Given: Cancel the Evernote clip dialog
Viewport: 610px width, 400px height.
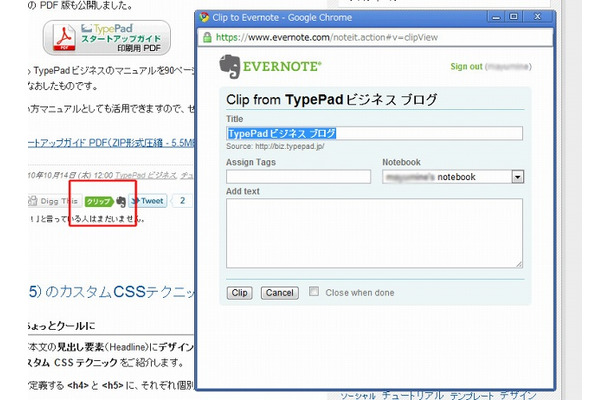Looking at the screenshot, I should pyautogui.click(x=279, y=293).
